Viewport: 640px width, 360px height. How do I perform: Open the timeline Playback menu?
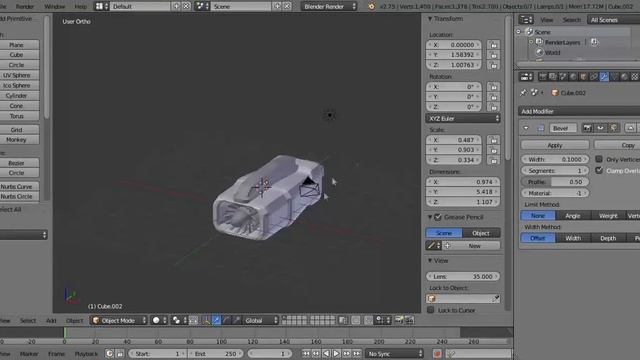[86, 354]
